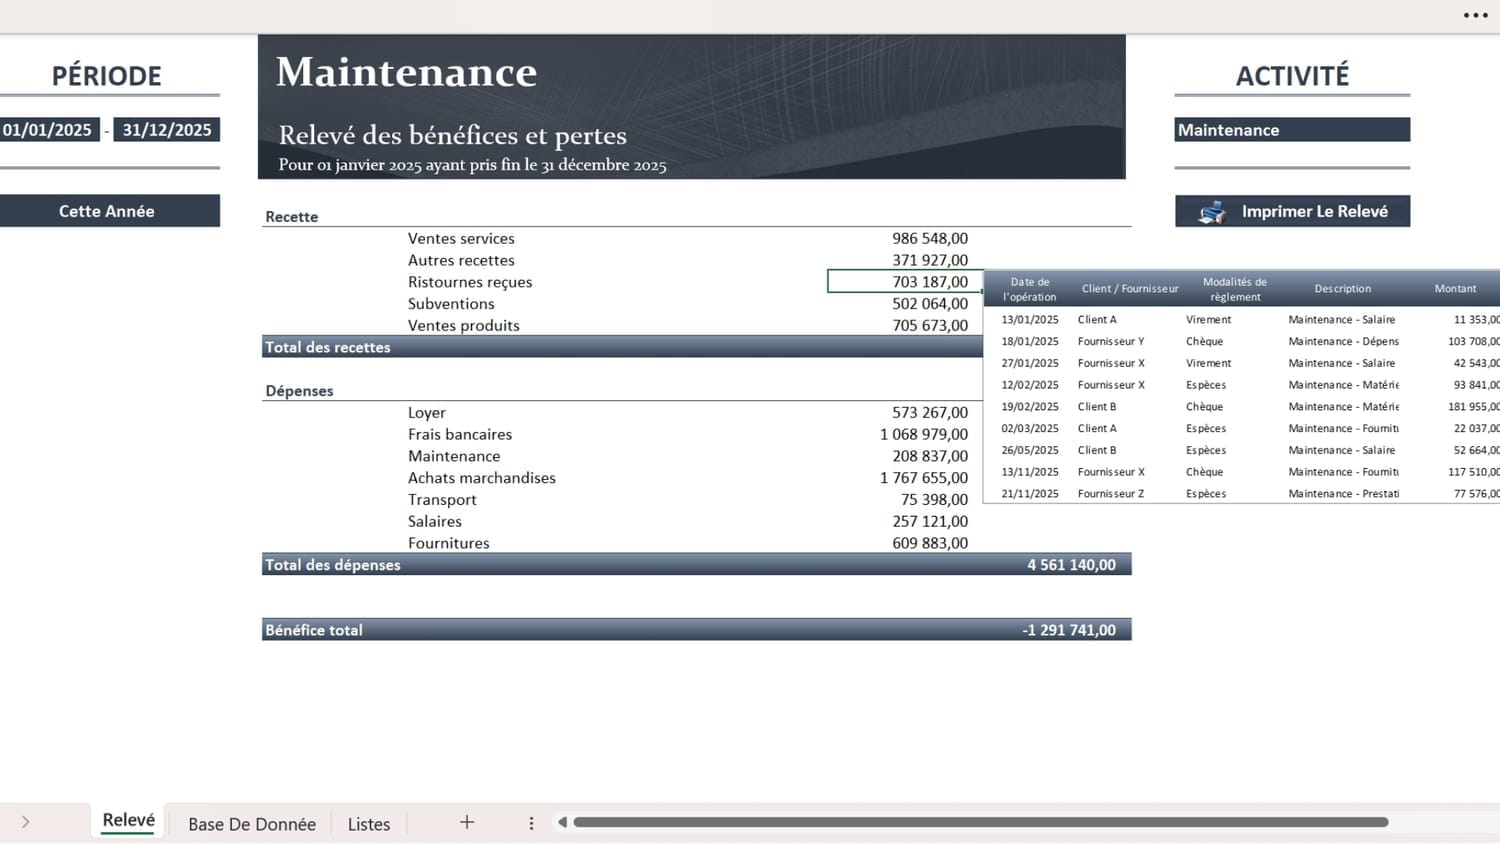This screenshot has width=1500, height=844.
Task: Click the Total des dépenses amount 4 561 140,00
Action: click(1071, 565)
